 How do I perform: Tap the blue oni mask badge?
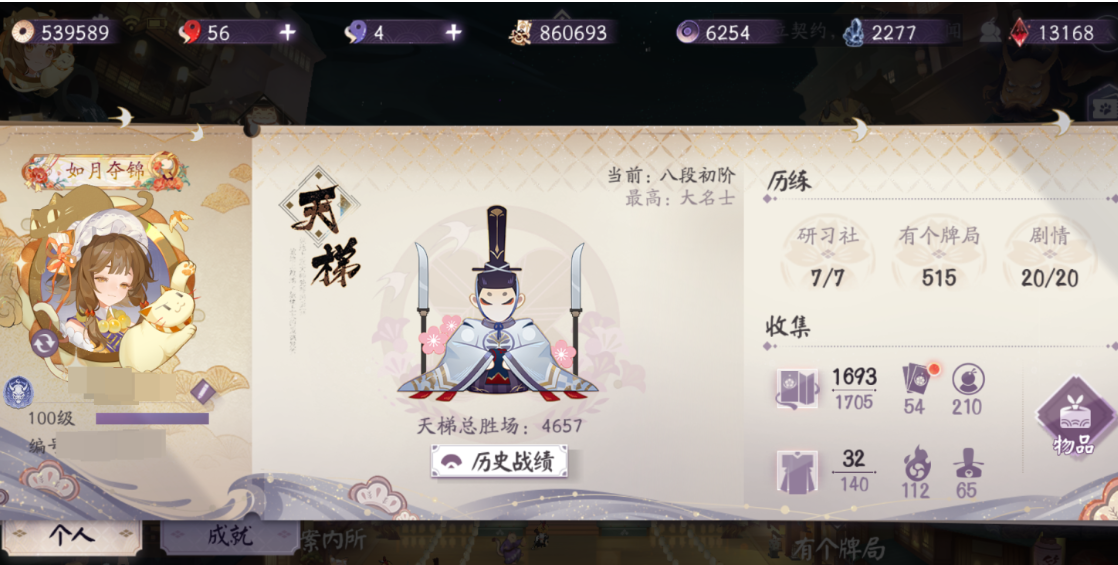coord(18,392)
